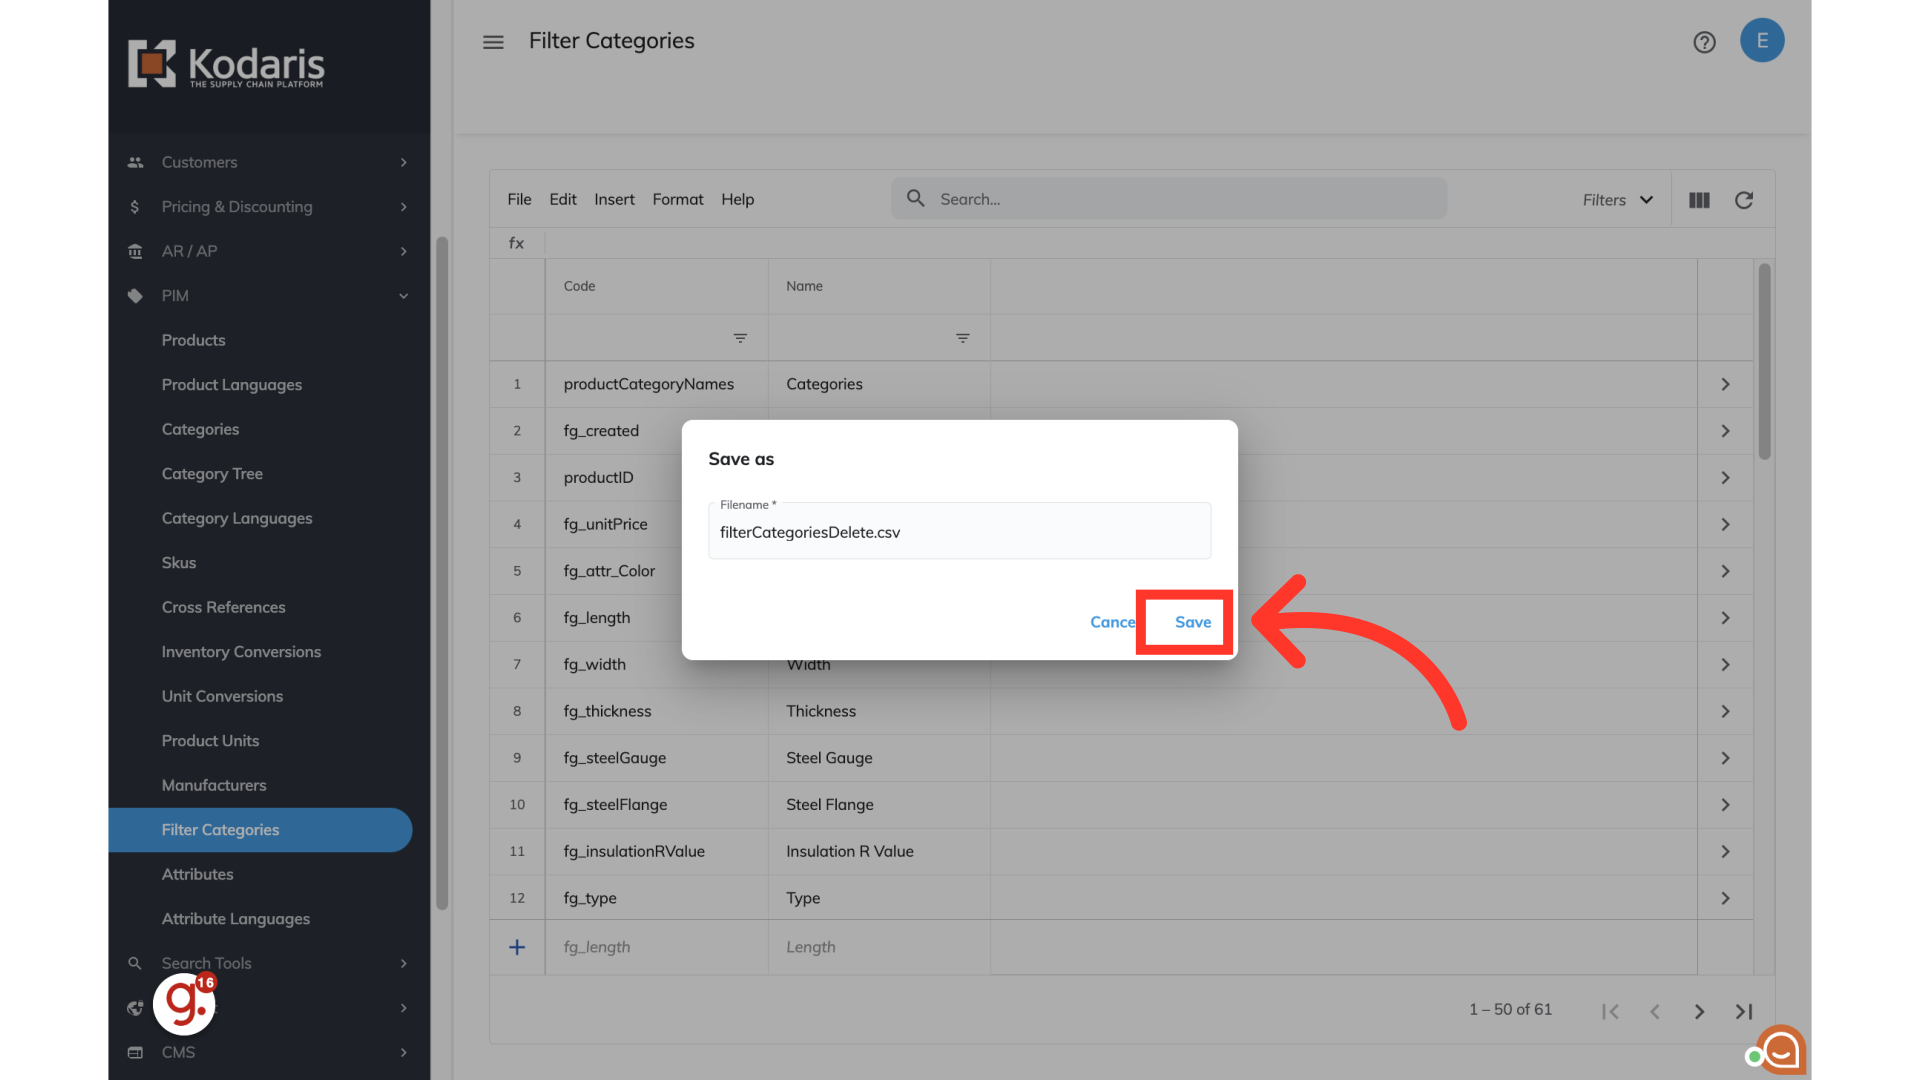Click Cancel in Save as dialog
This screenshot has width=1920, height=1080.
tap(1112, 622)
